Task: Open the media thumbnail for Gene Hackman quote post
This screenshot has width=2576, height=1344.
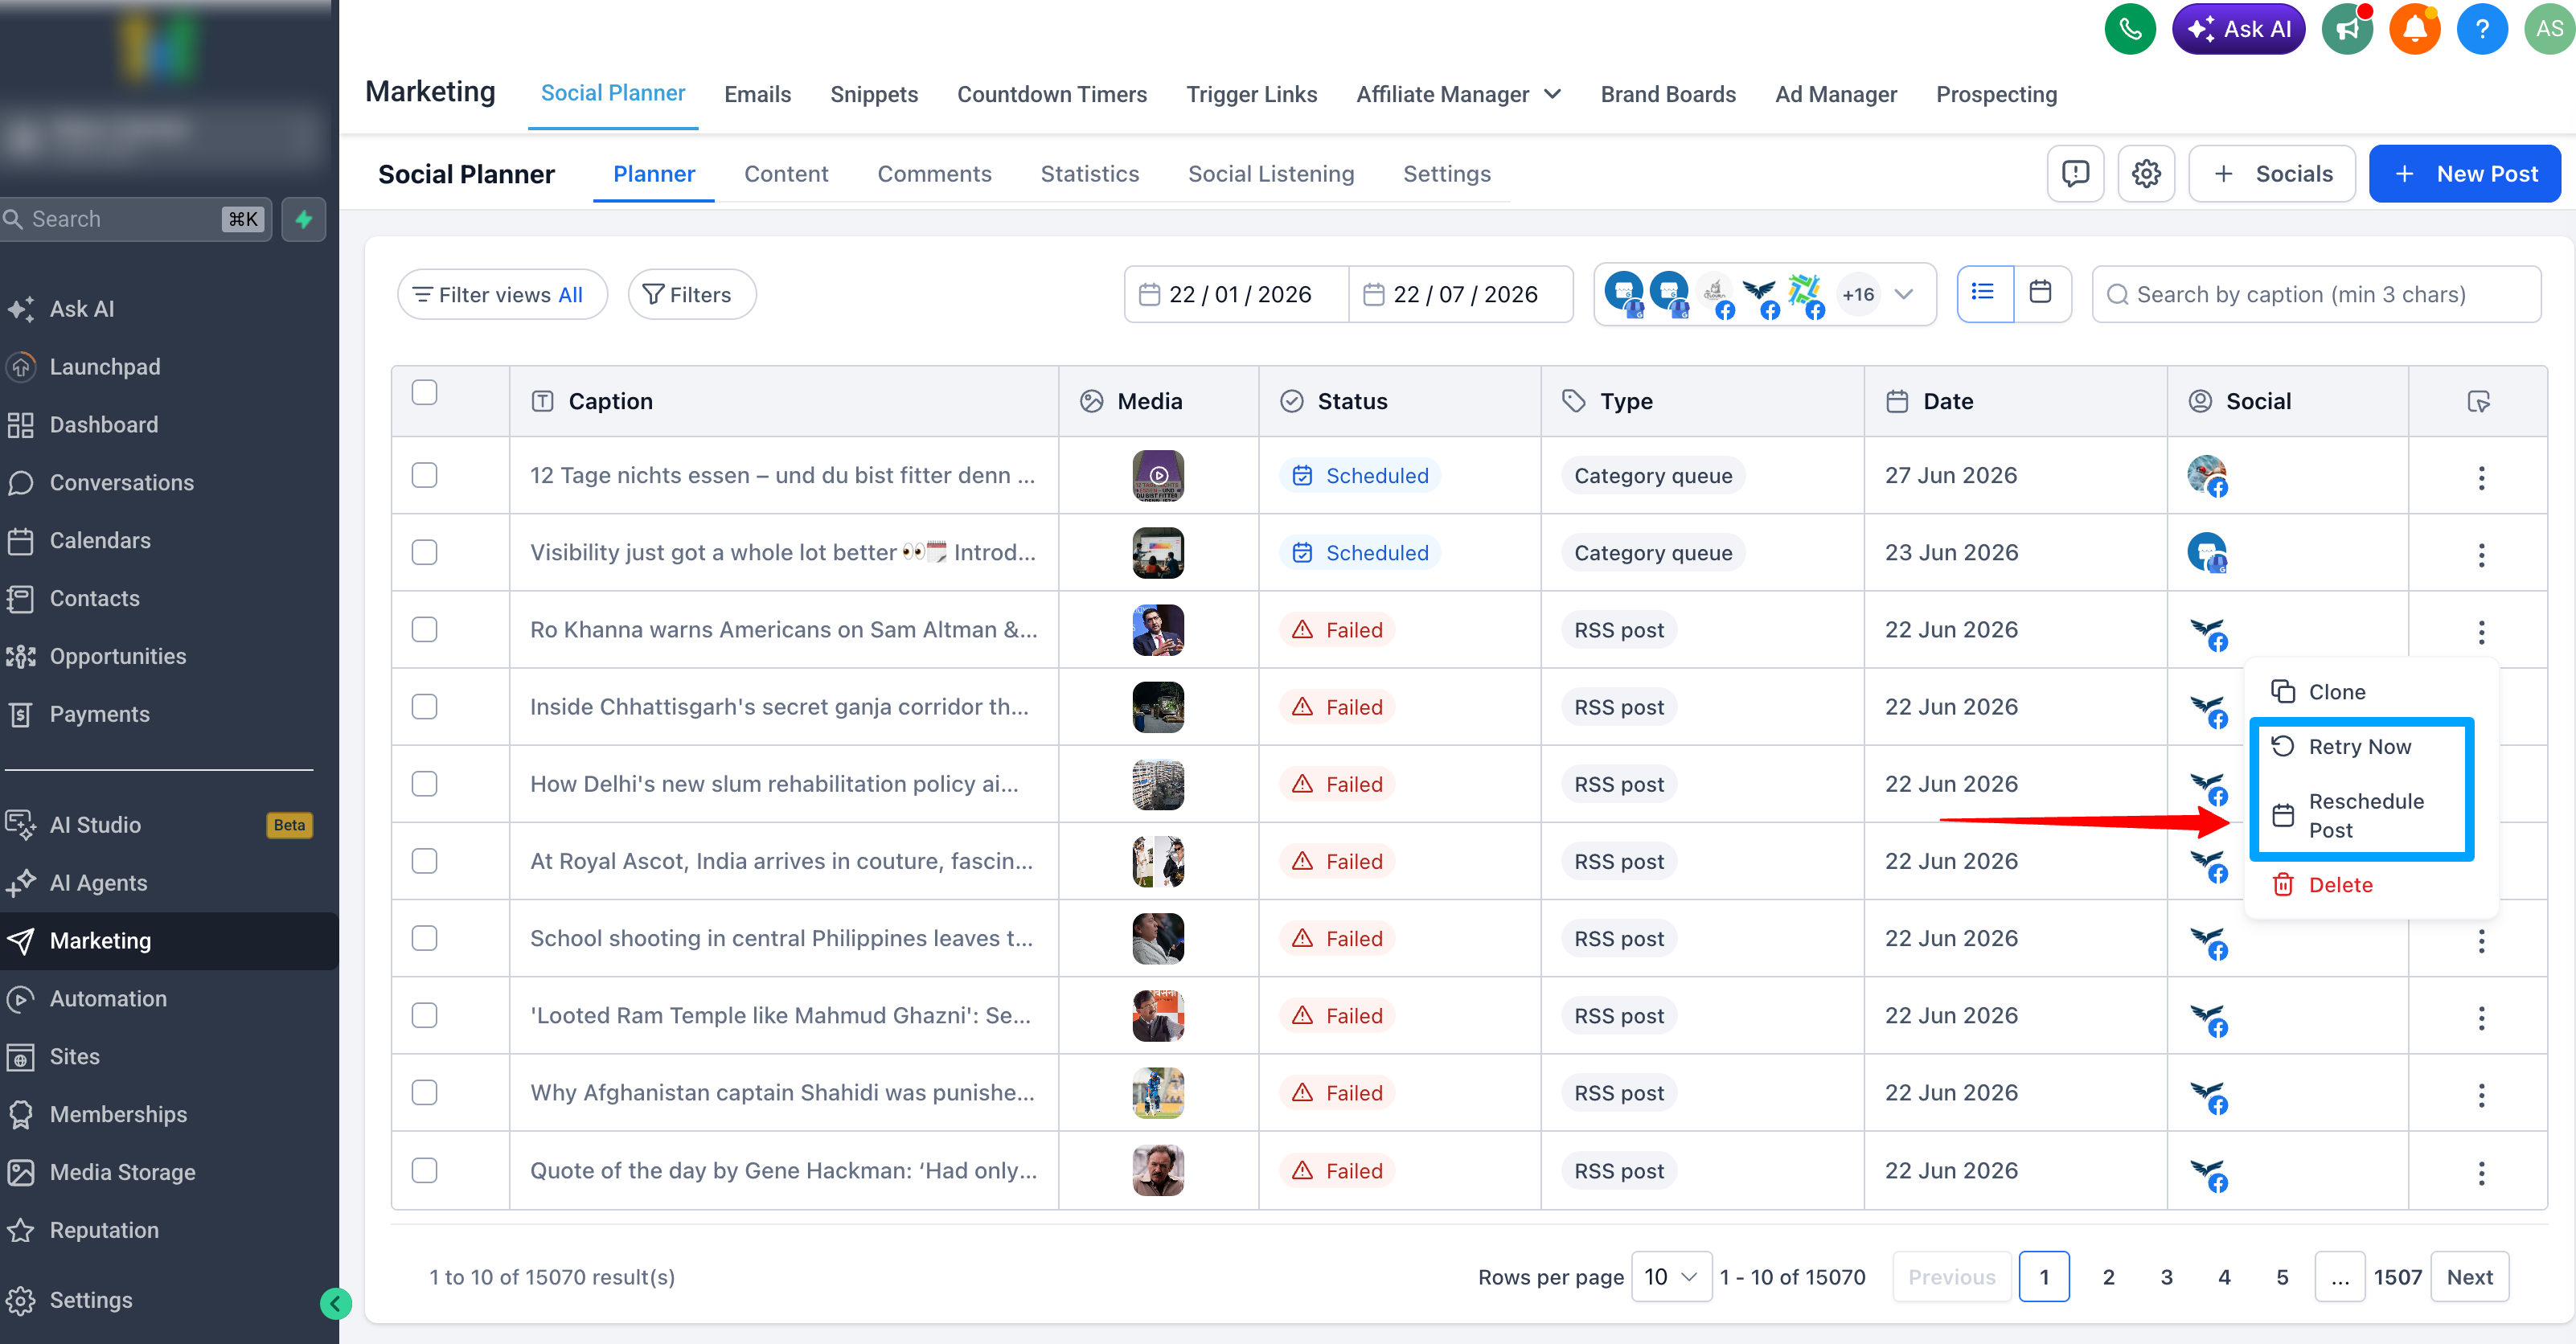Action: pos(1157,1170)
